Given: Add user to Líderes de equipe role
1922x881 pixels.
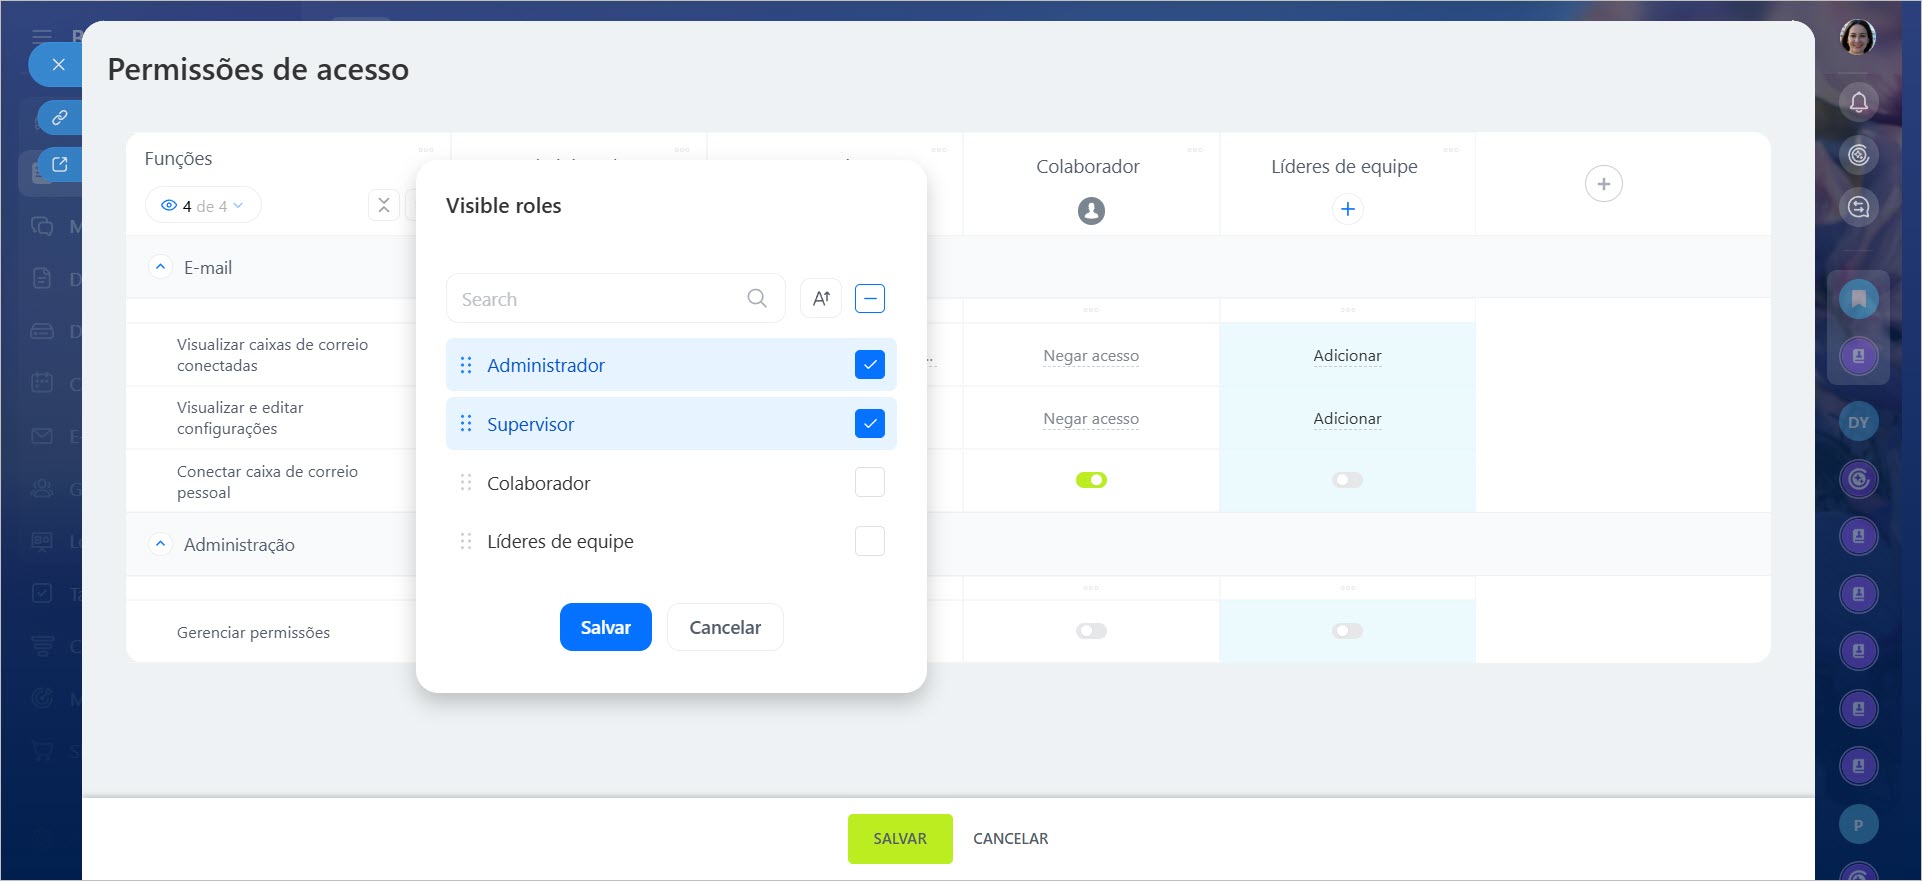Looking at the screenshot, I should [1347, 209].
